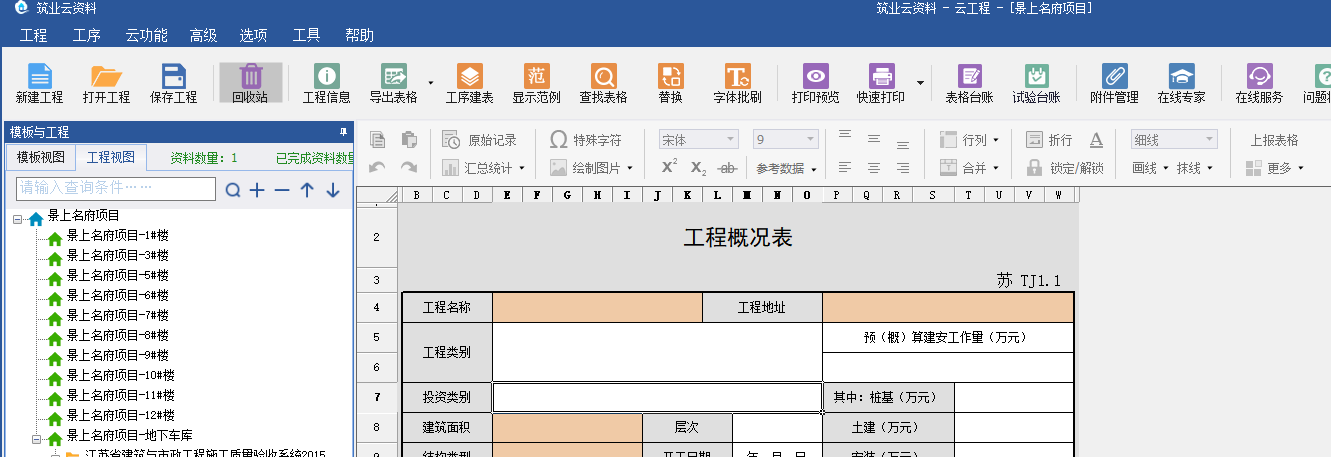Toggle 折行 wrap text
Viewport: 1331px width, 457px height.
pyautogui.click(x=1049, y=140)
